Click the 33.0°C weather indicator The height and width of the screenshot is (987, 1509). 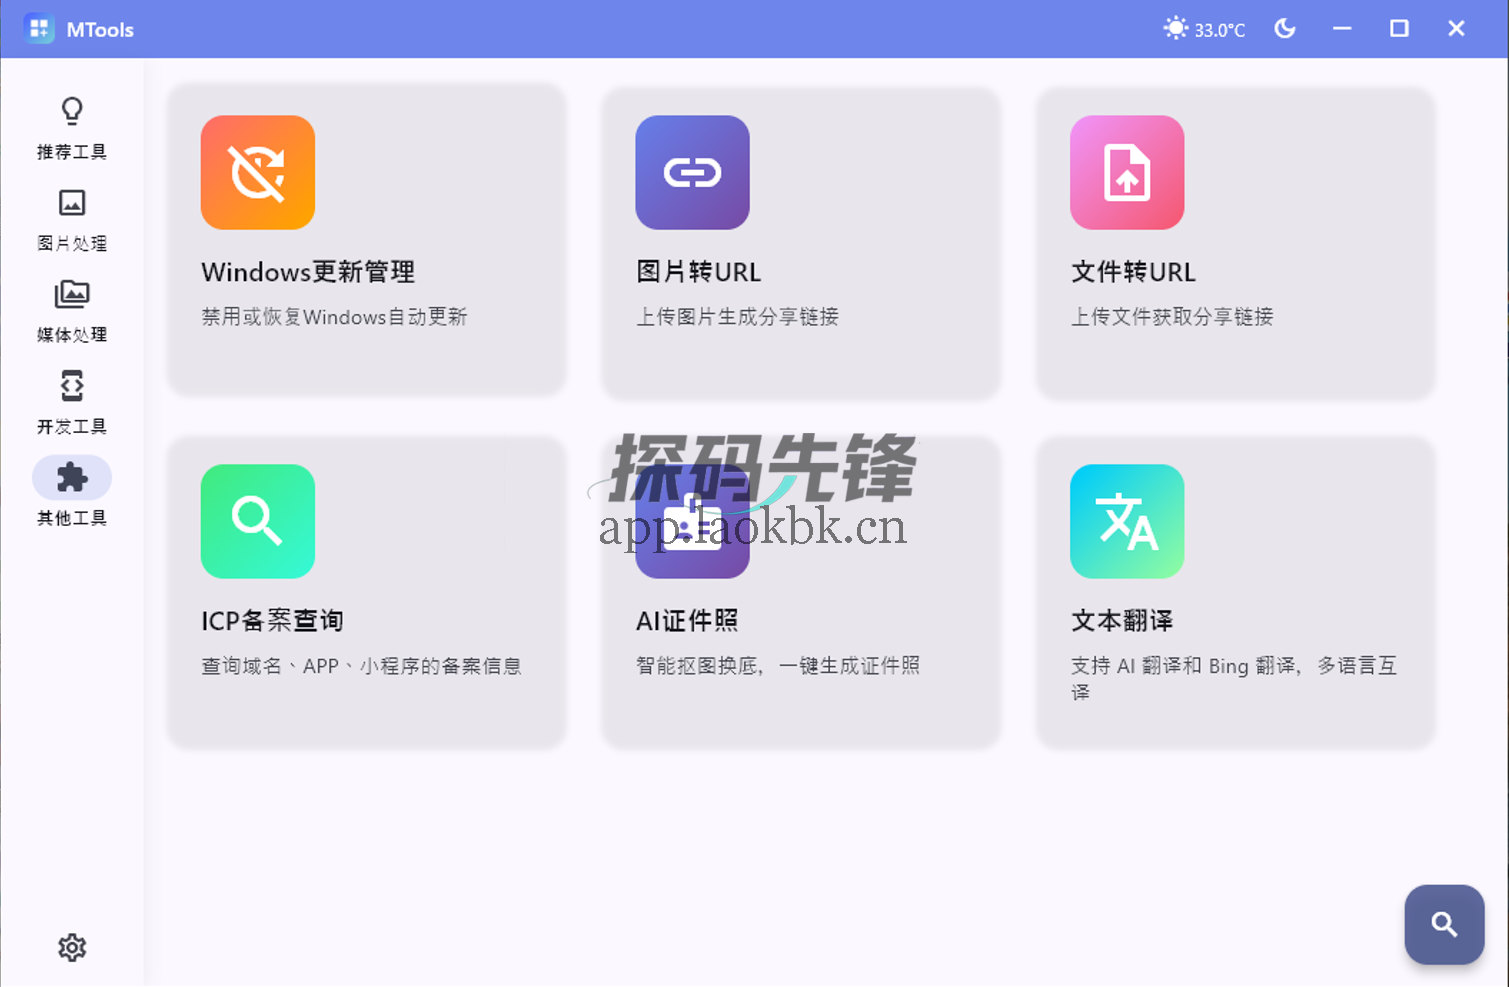coord(1204,28)
